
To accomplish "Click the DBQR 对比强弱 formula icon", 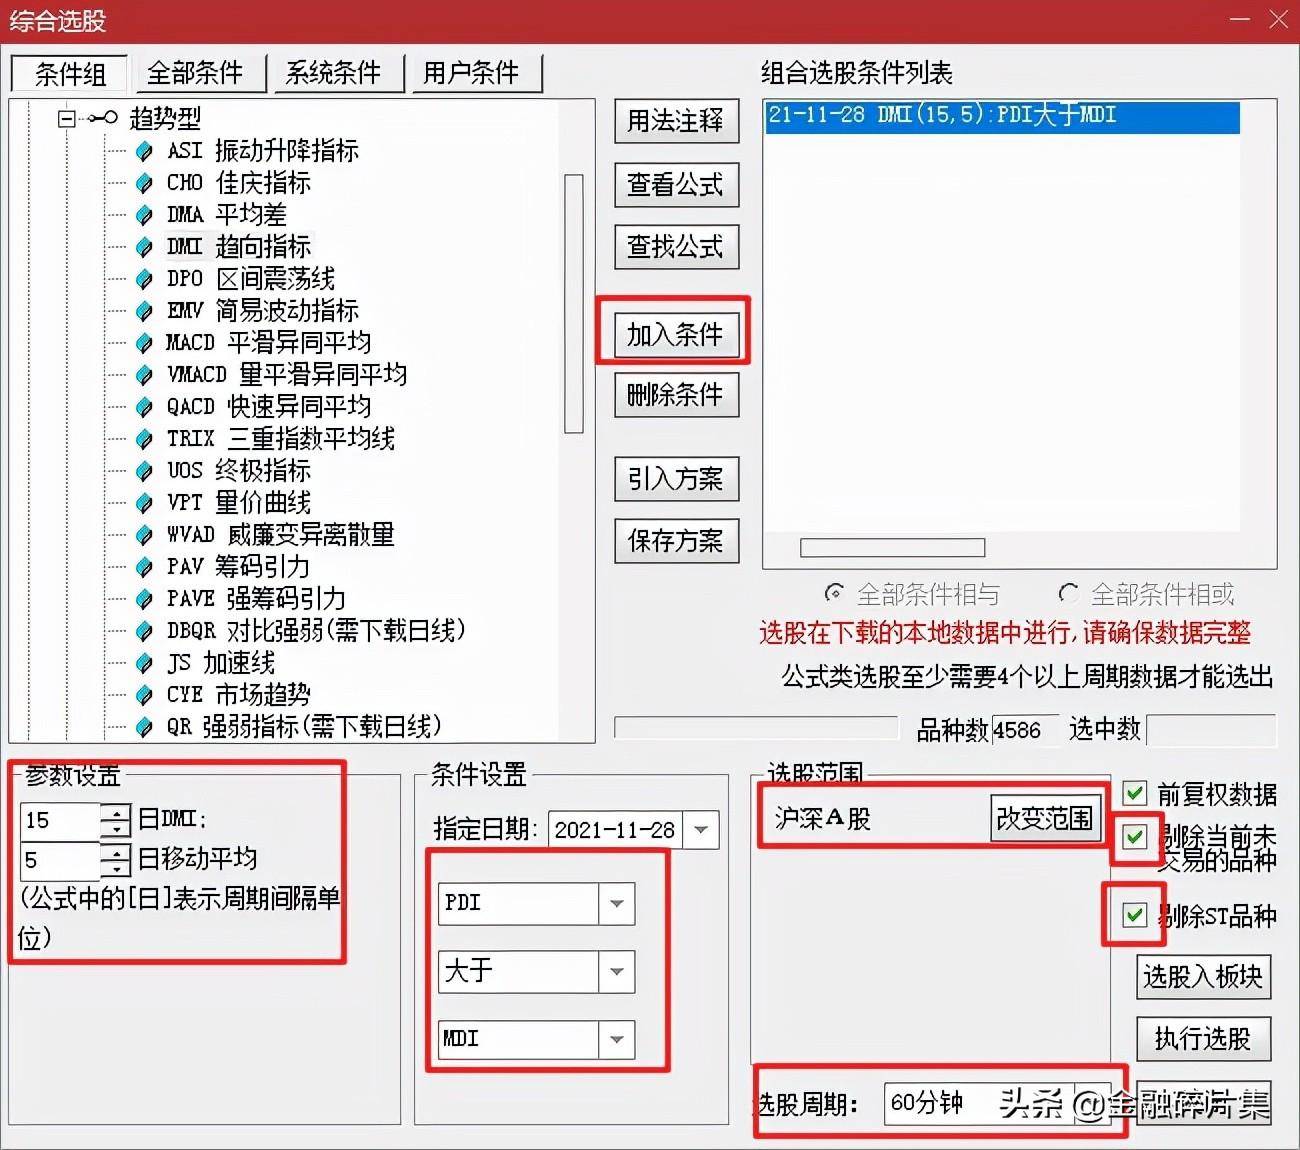I will point(144,631).
